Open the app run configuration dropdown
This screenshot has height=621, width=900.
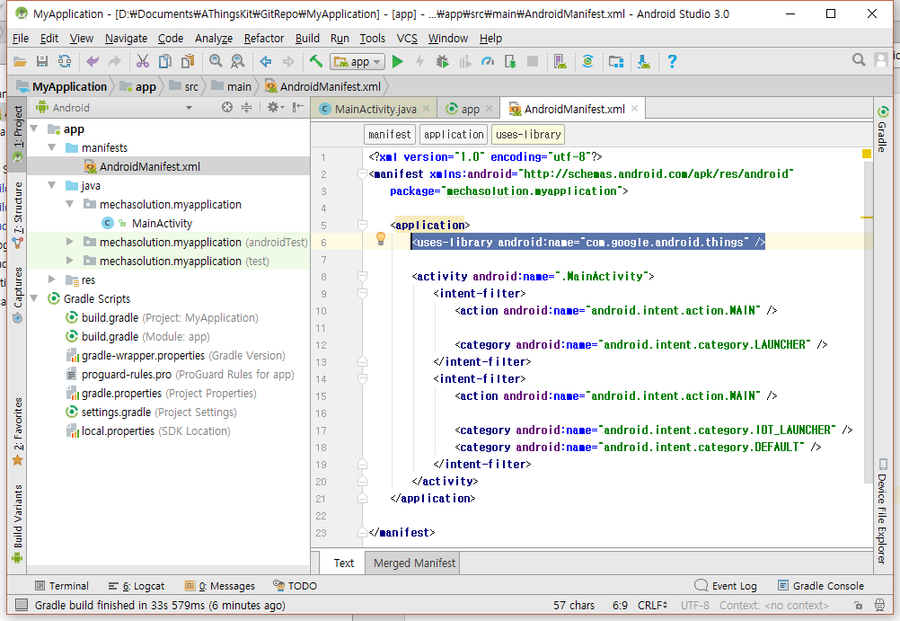(x=357, y=61)
